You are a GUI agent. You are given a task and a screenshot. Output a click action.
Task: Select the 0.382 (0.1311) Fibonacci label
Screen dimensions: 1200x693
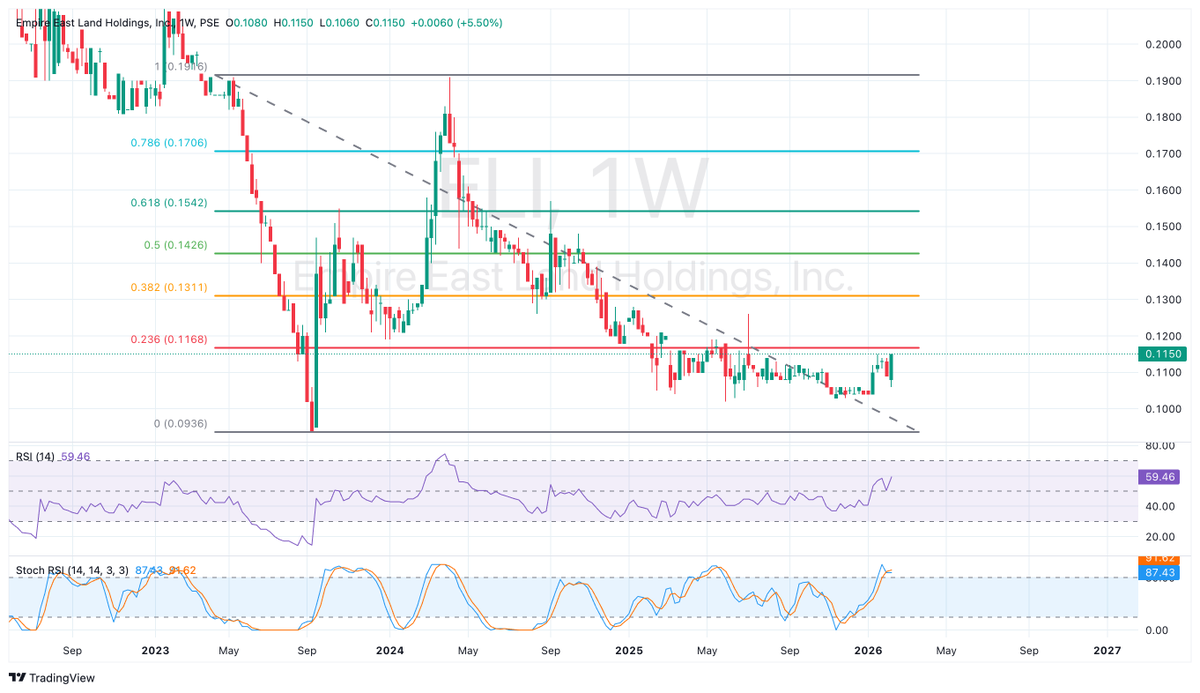[x=169, y=286]
